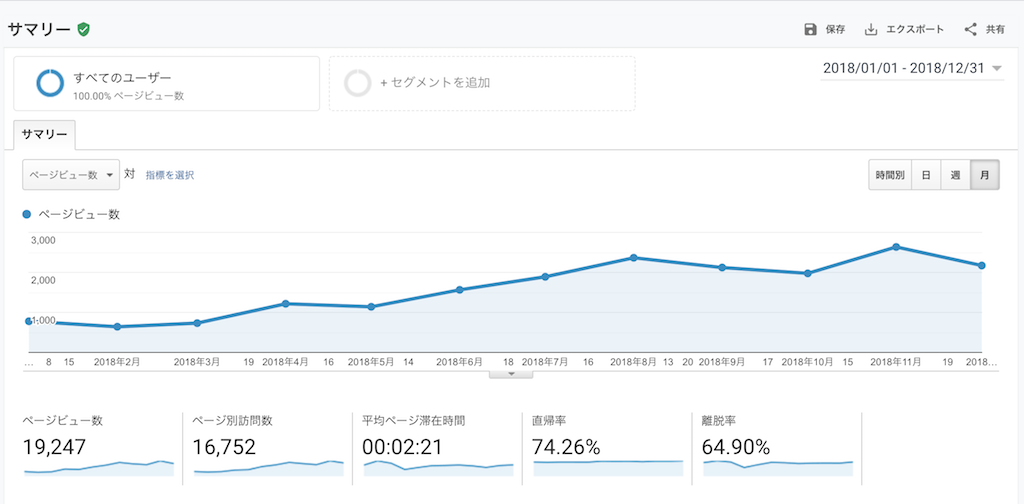Switch chart to 日 daily view
Screen dimensions: 1024x504
926,175
